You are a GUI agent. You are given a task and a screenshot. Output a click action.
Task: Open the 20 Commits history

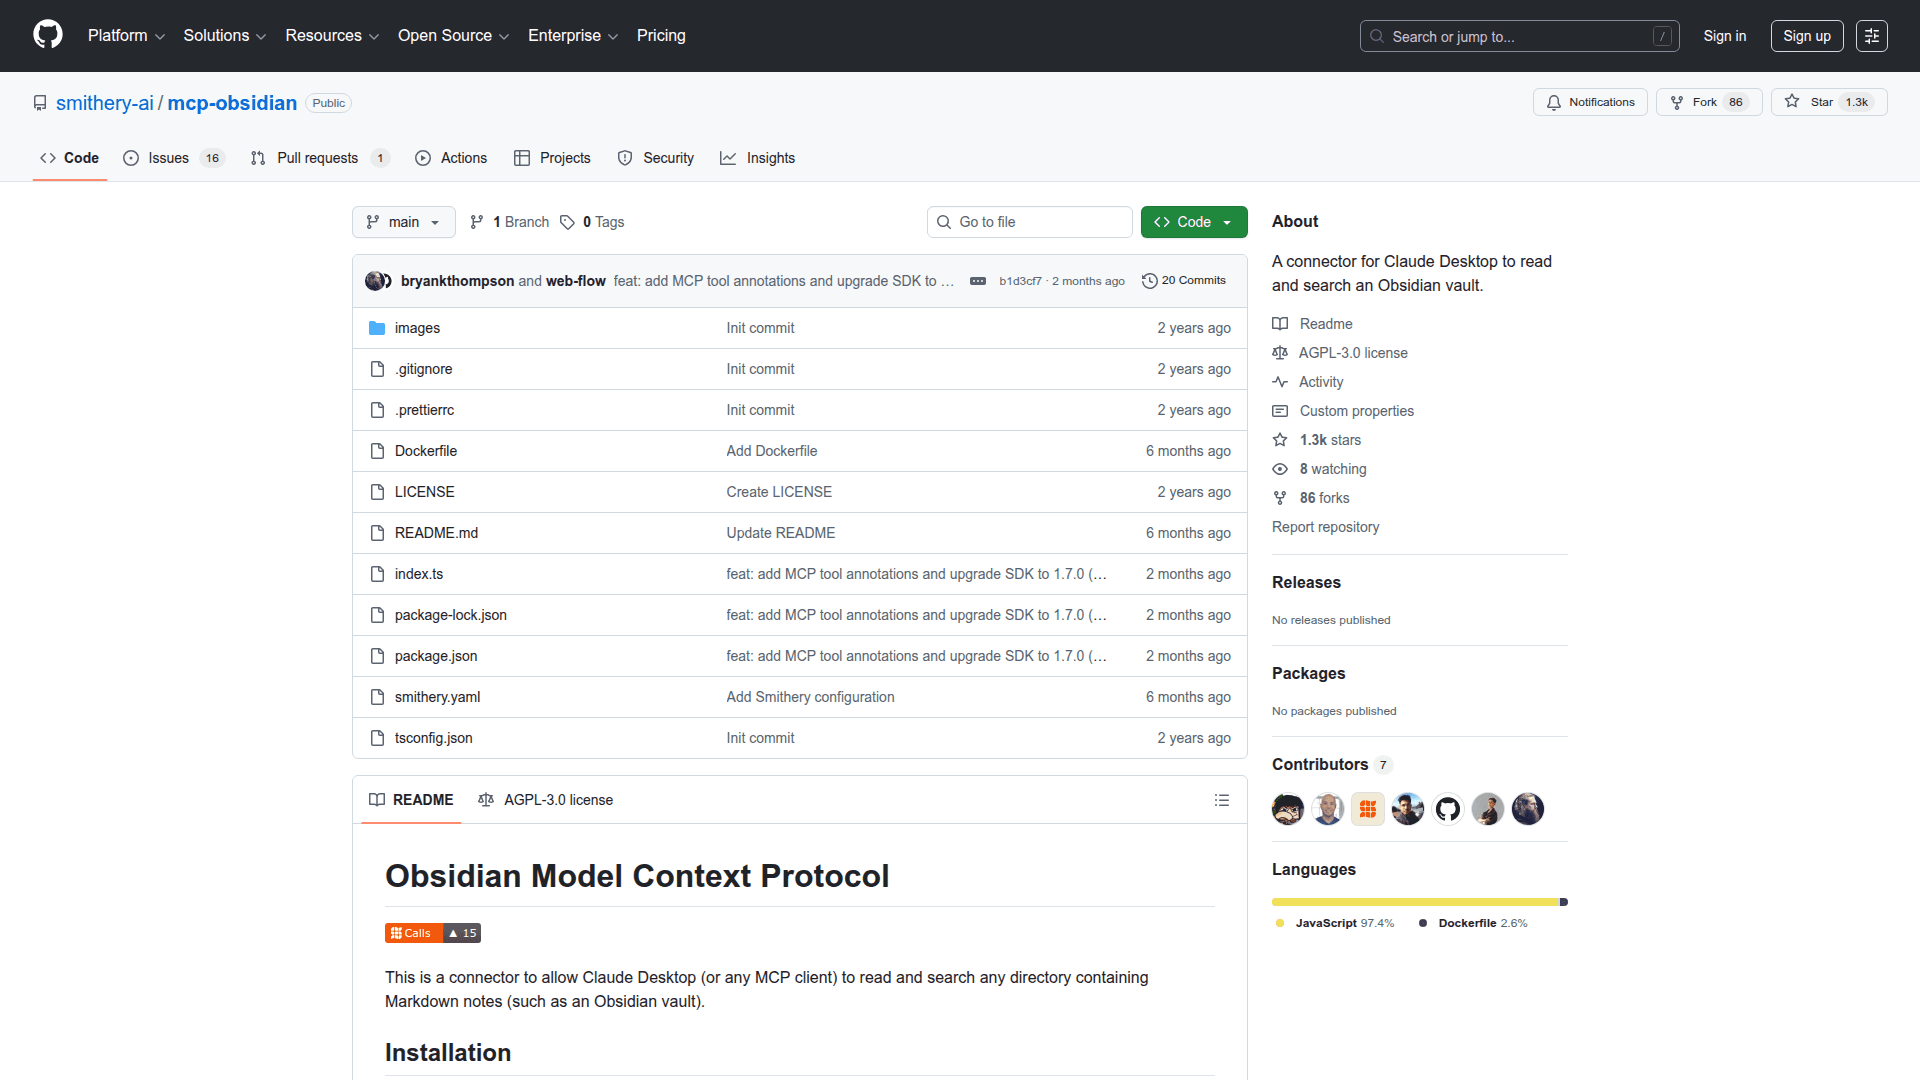[x=1184, y=281]
